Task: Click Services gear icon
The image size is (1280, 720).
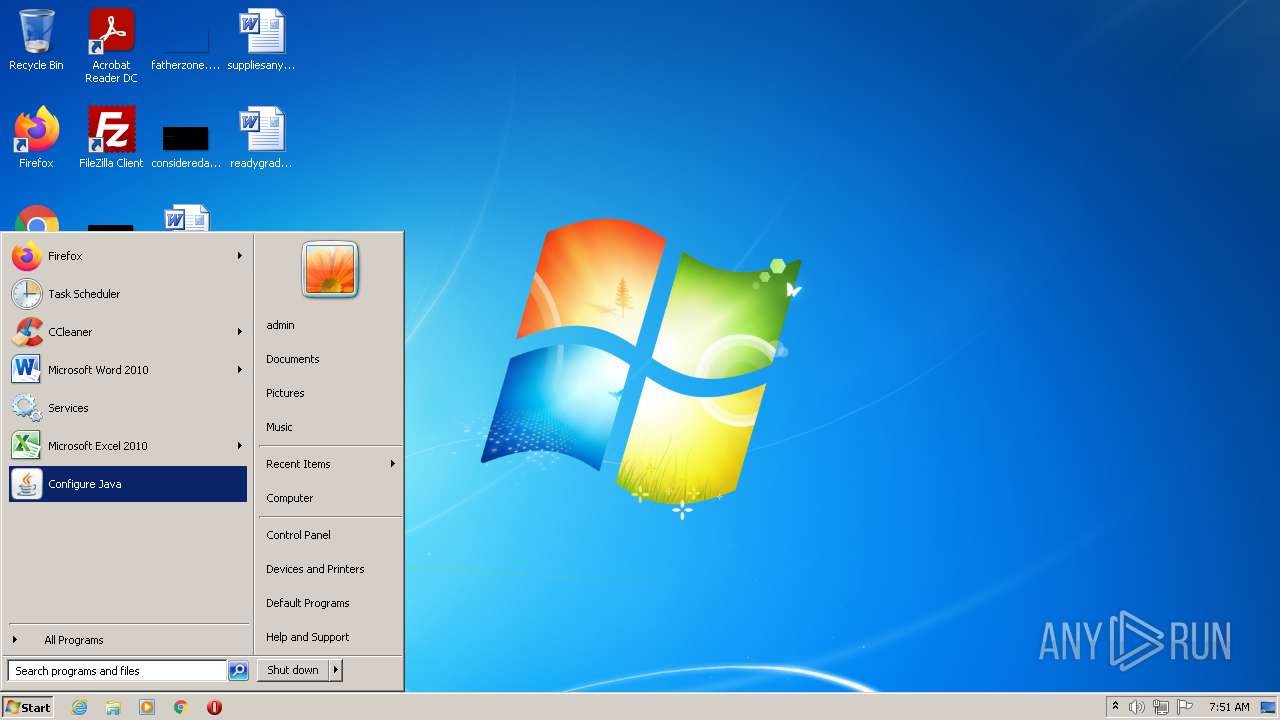Action: (x=27, y=408)
